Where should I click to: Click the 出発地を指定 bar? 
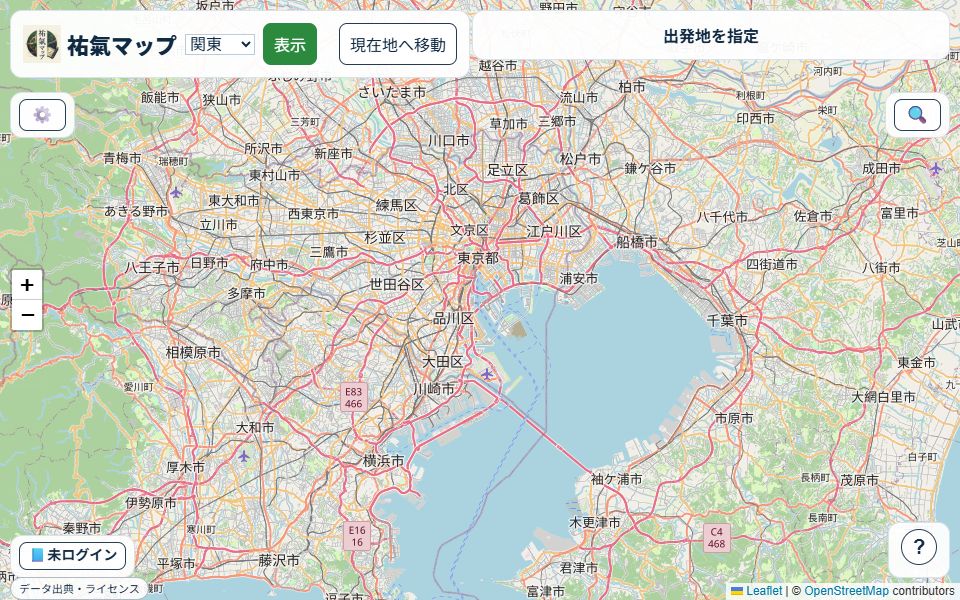click(x=711, y=36)
